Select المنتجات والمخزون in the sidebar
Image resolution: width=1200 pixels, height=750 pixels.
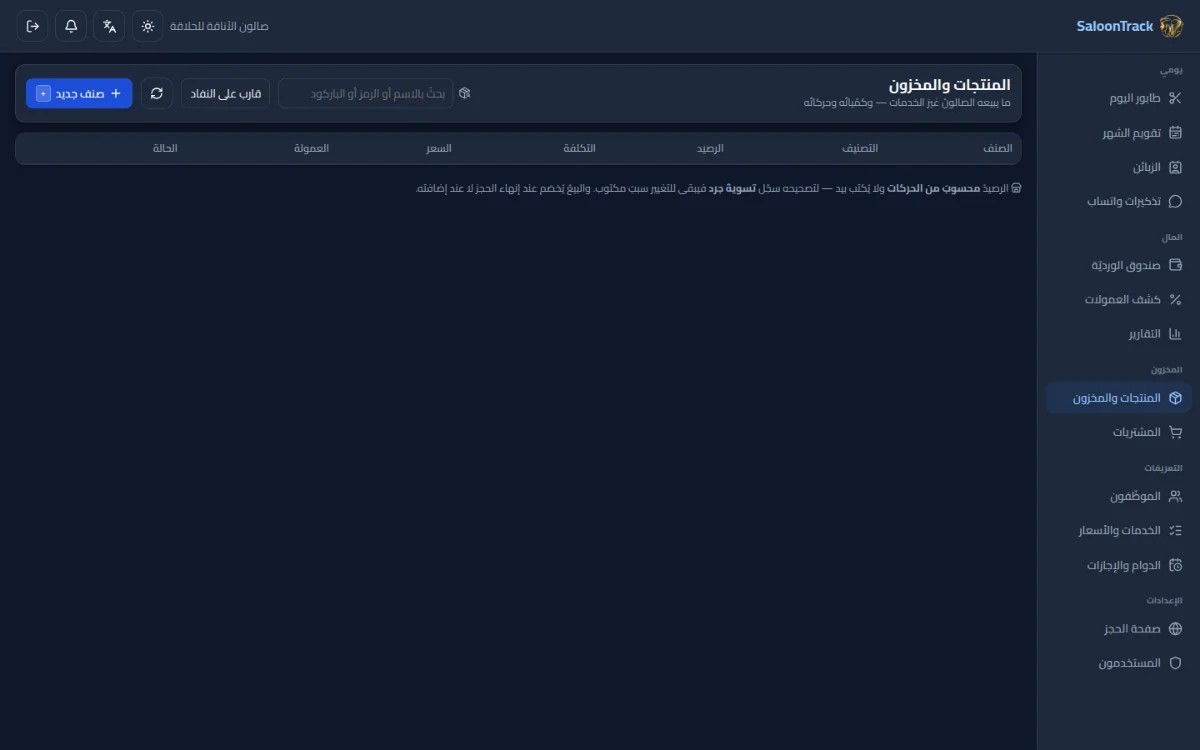click(x=1119, y=398)
